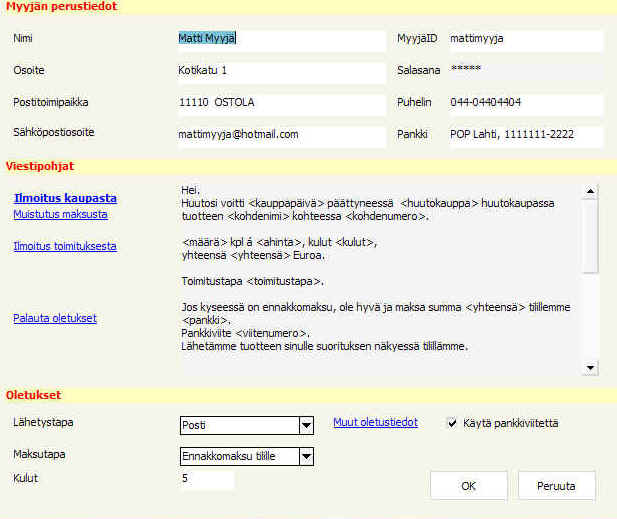Click the Puhelin phone number field

[x=523, y=103]
